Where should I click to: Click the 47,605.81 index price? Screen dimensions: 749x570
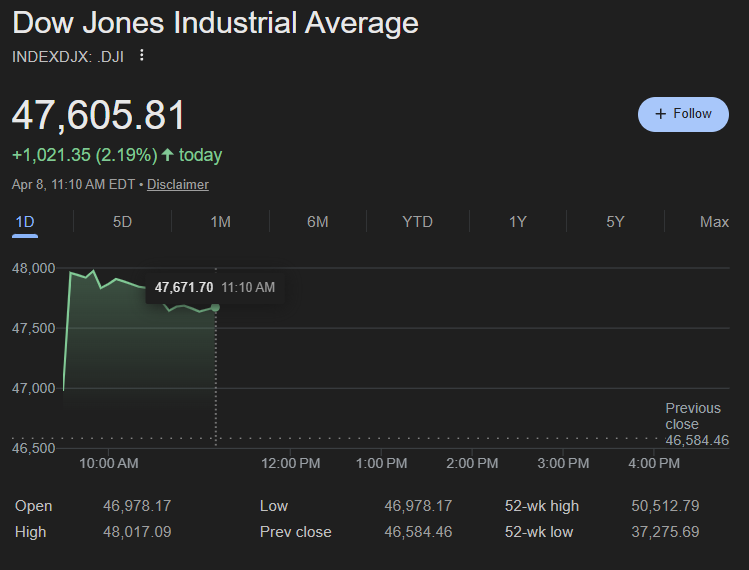(x=99, y=115)
